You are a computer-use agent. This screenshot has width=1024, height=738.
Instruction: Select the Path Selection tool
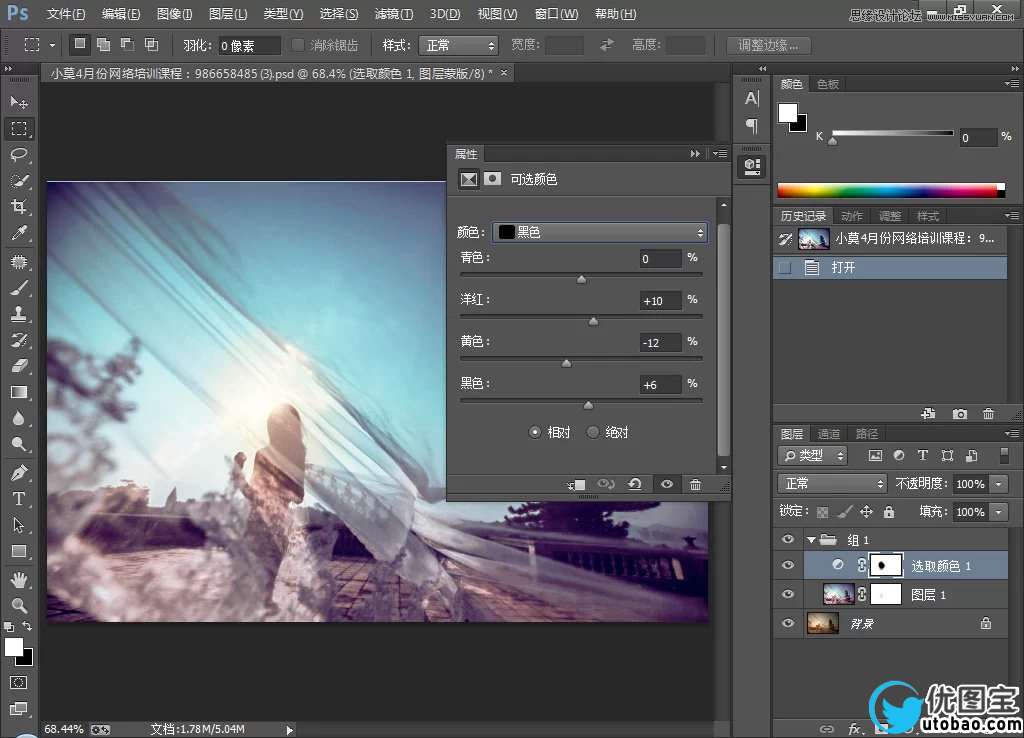(19, 524)
